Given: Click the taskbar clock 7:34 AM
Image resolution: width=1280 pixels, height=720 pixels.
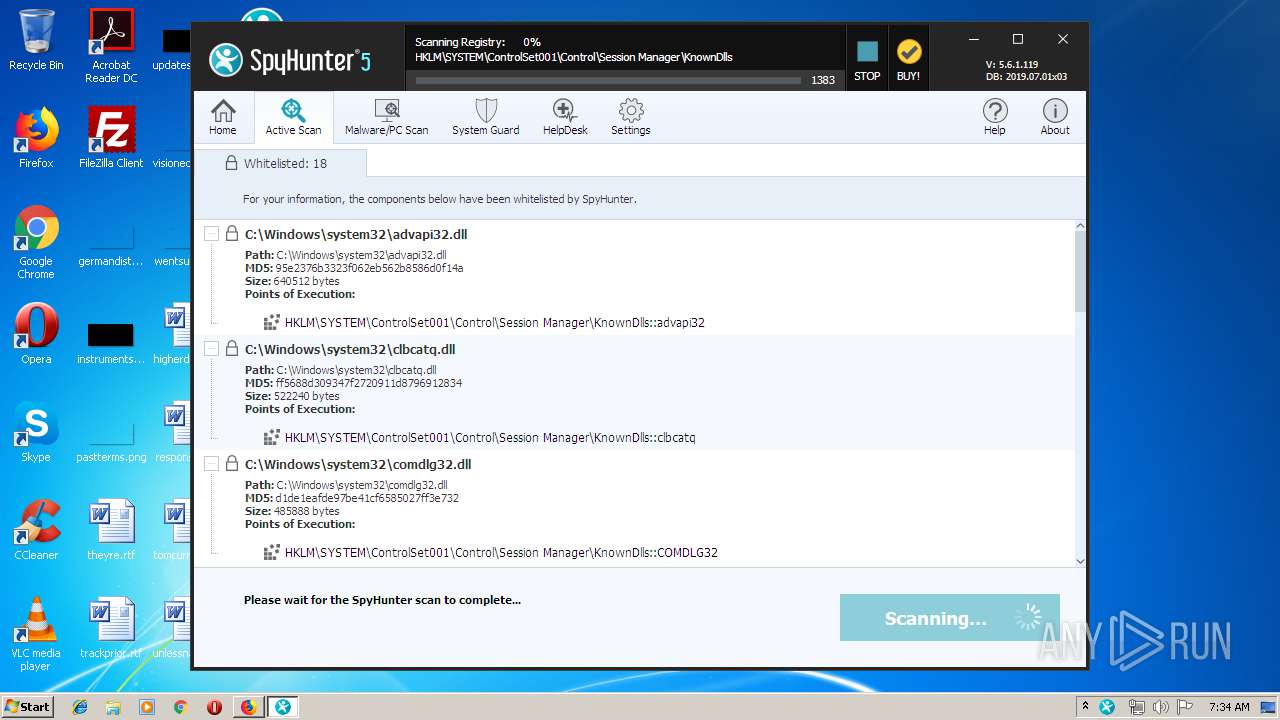Looking at the screenshot, I should coord(1229,707).
